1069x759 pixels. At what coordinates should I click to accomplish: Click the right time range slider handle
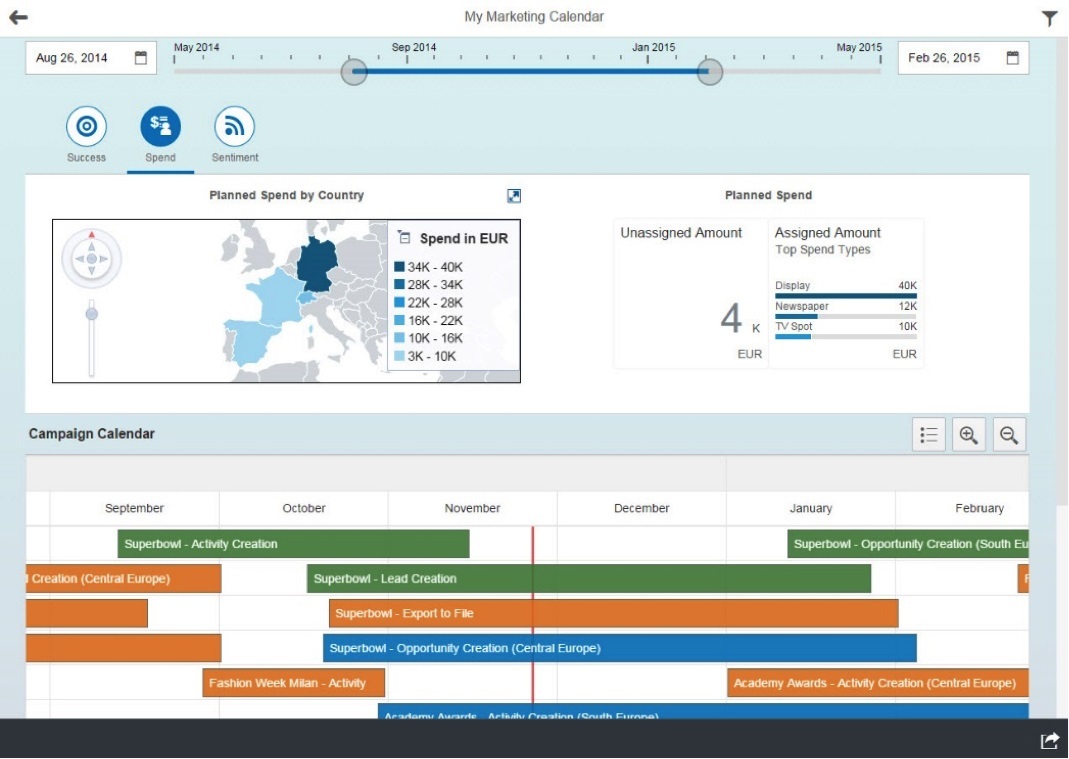click(x=709, y=72)
